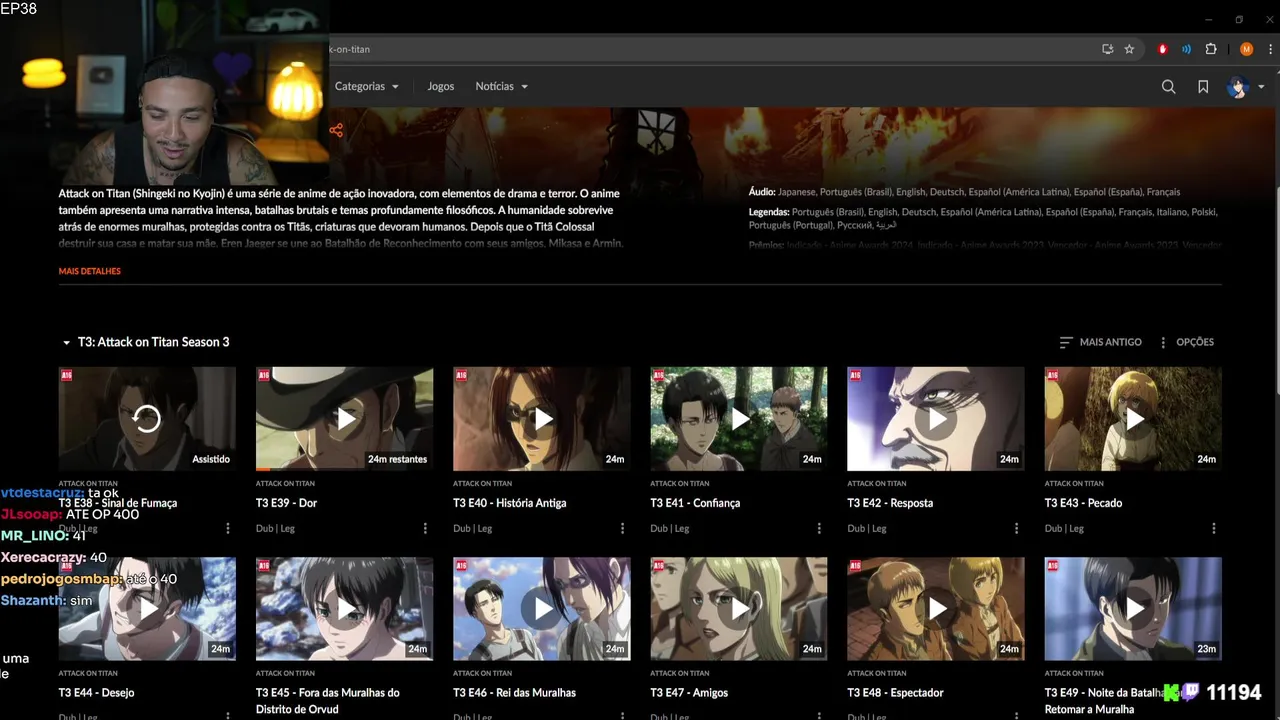Change sort order with MAIS ANTIGO
The width and height of the screenshot is (1280, 720).
pyautogui.click(x=1100, y=342)
